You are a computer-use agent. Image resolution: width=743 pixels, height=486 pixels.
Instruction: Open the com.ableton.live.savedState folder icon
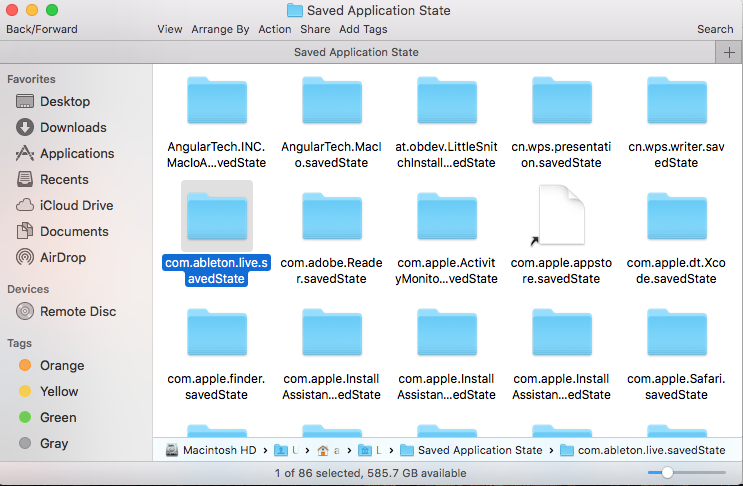(x=216, y=215)
